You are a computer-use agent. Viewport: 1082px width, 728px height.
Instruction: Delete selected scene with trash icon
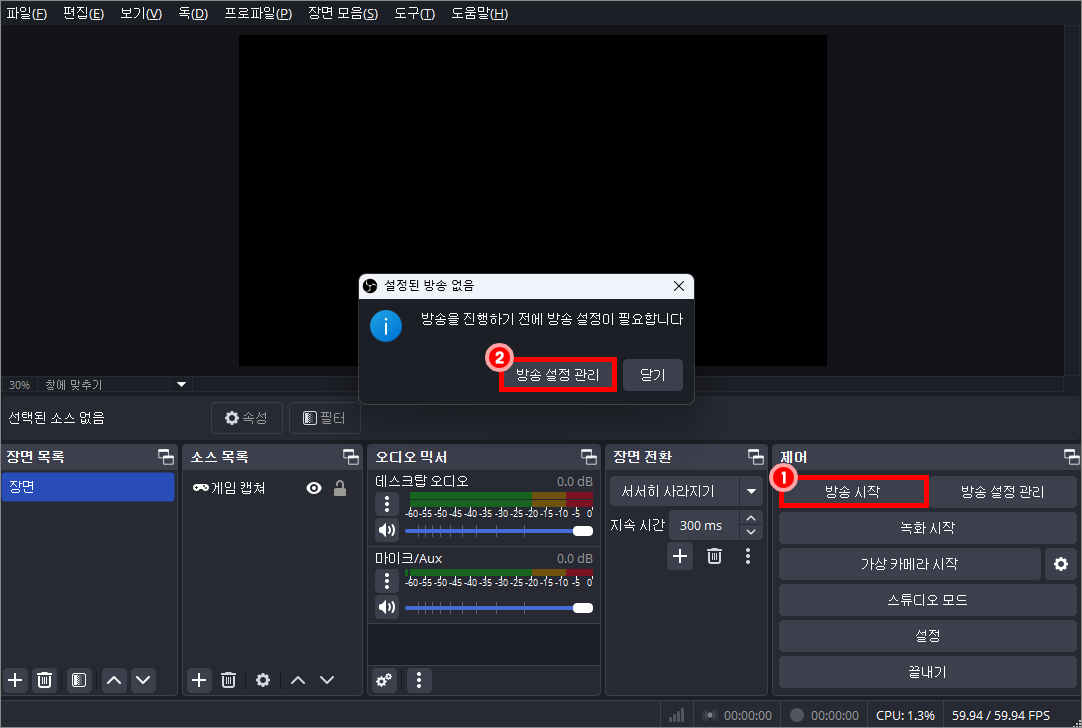44,680
